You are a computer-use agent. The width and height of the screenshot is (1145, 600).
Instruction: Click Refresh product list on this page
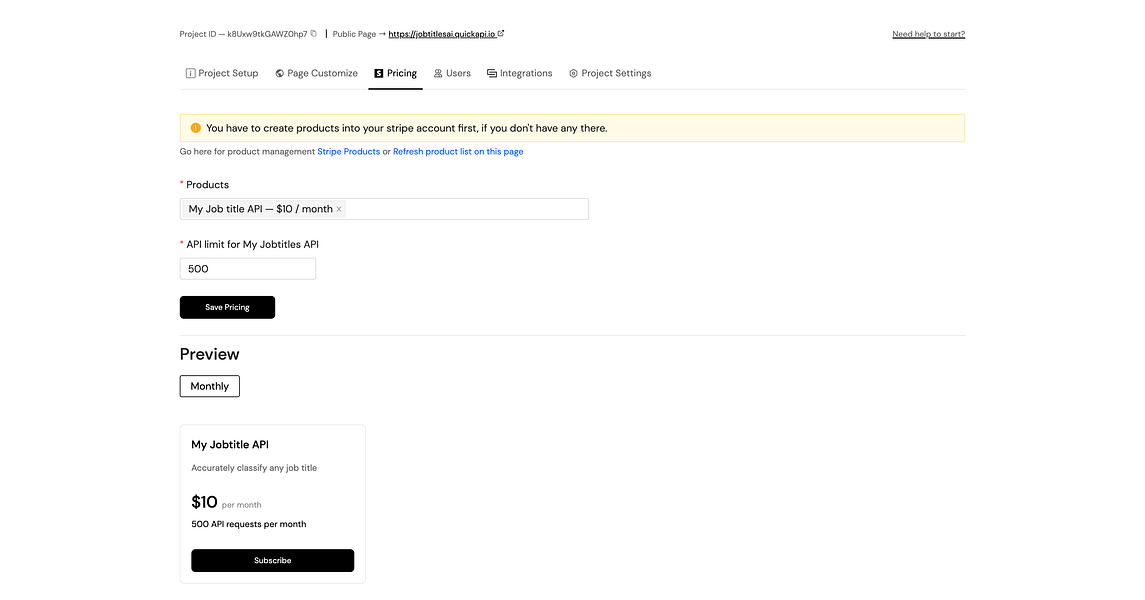[x=458, y=152]
